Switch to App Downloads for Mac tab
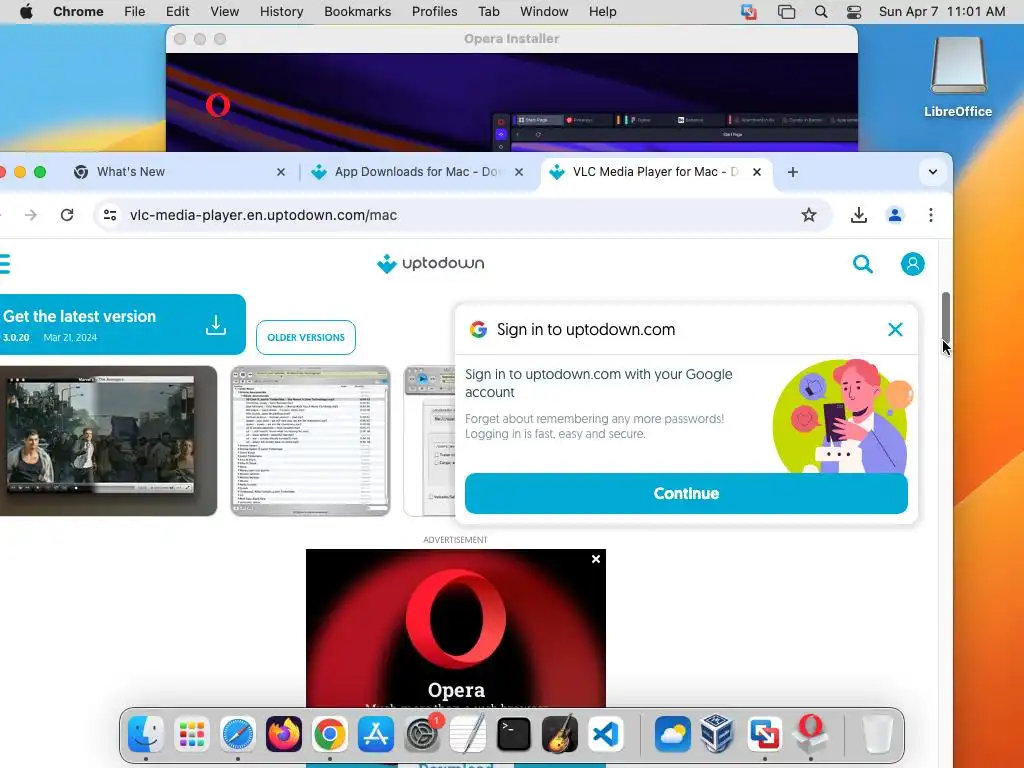 coord(418,172)
